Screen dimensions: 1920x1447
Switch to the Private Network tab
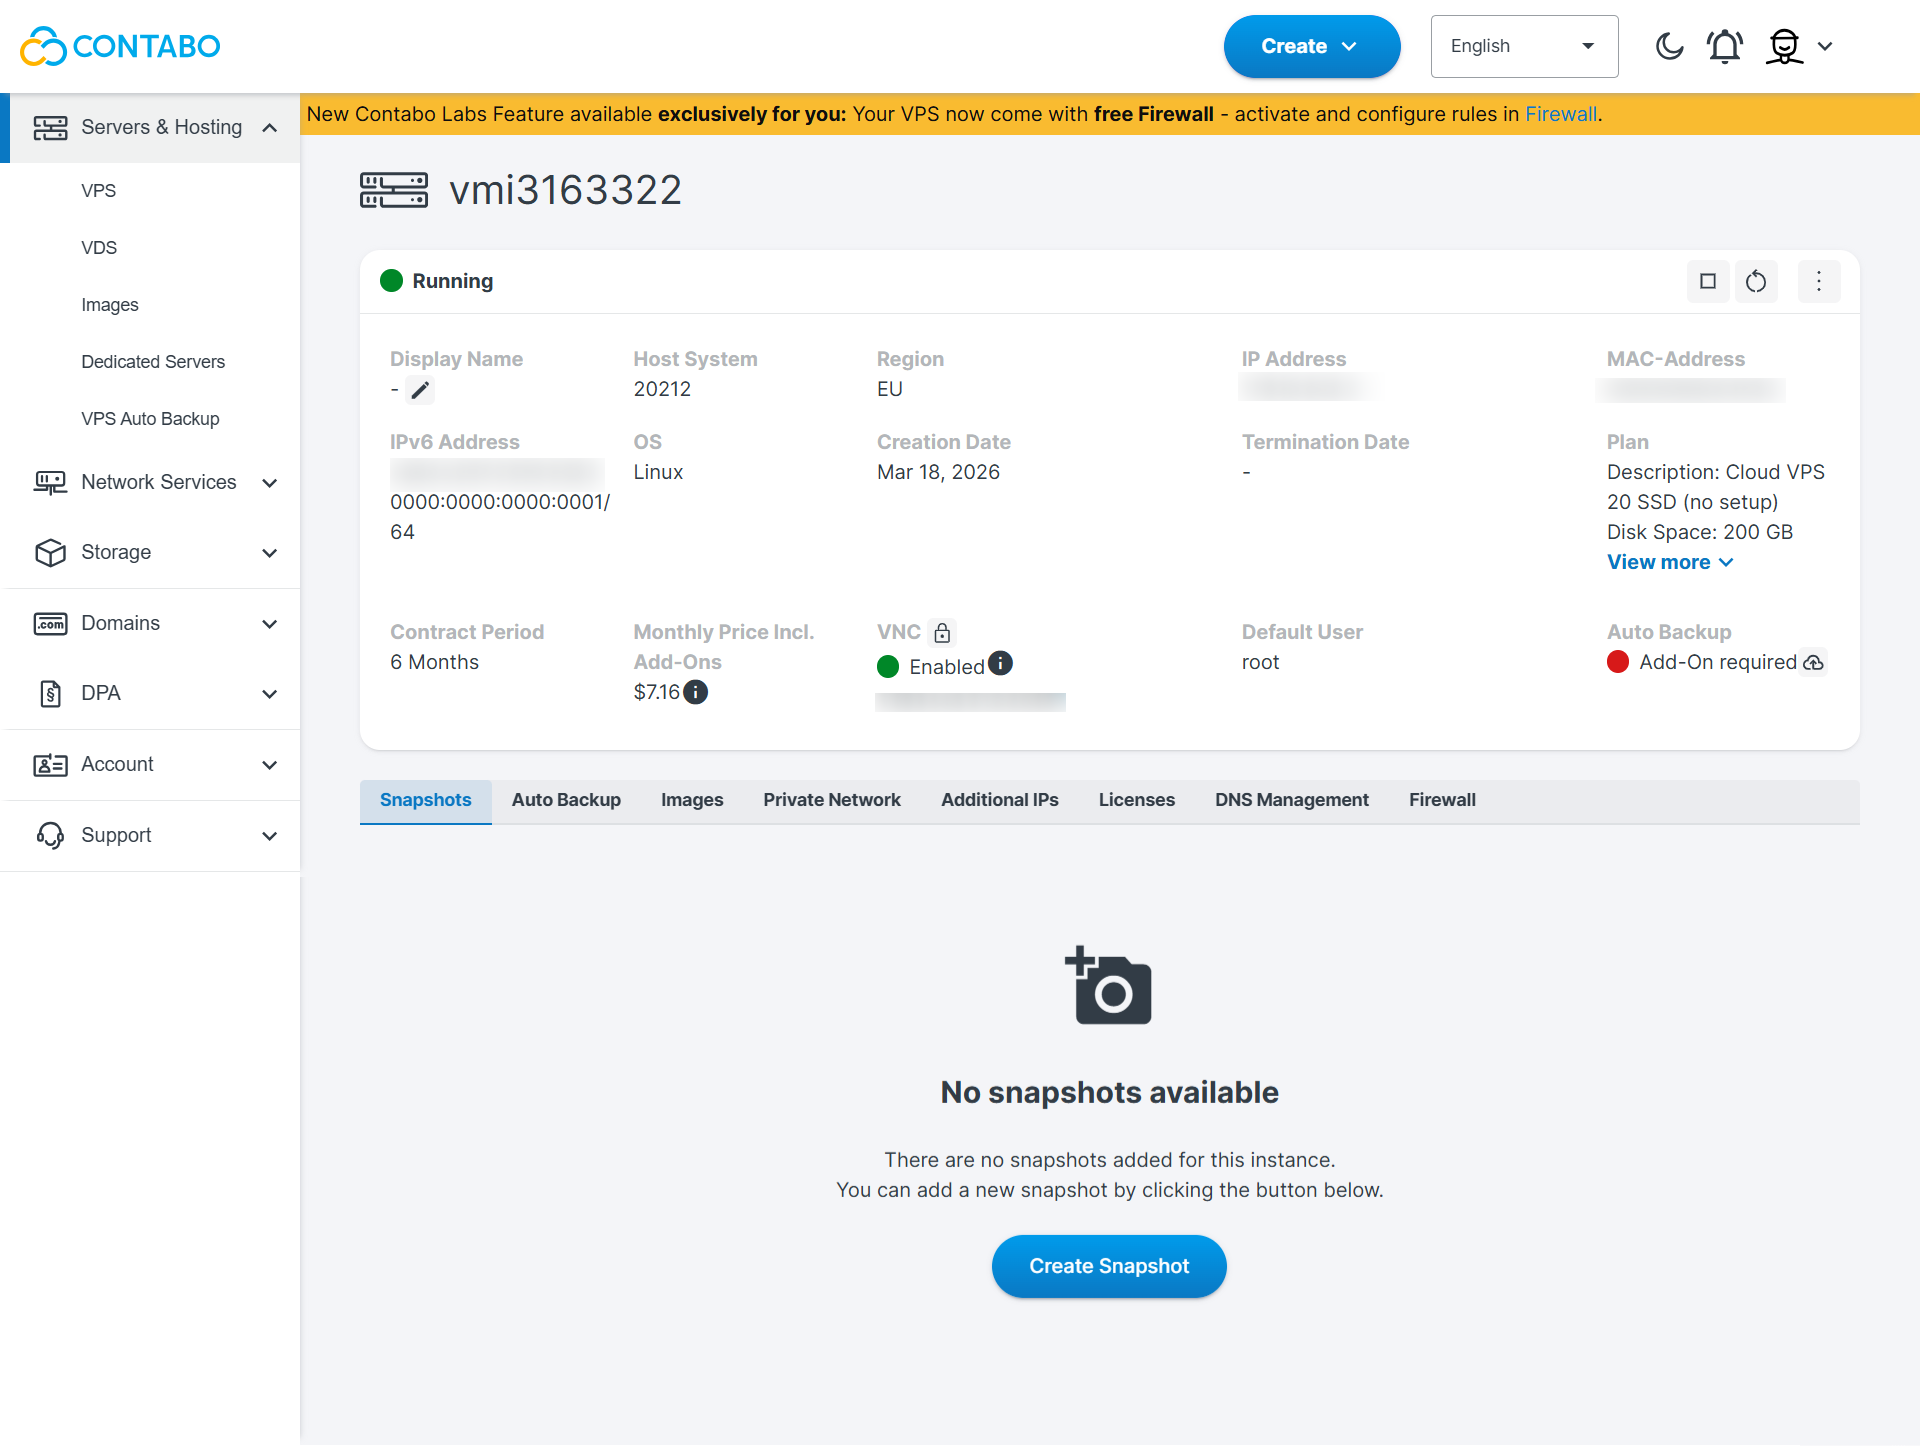832,801
